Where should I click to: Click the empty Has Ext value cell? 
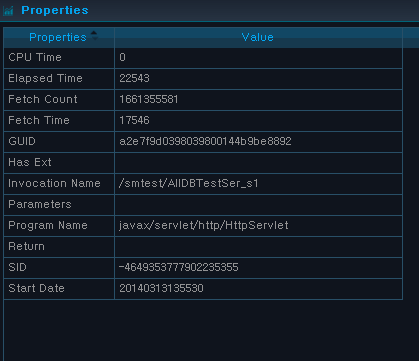point(258,163)
